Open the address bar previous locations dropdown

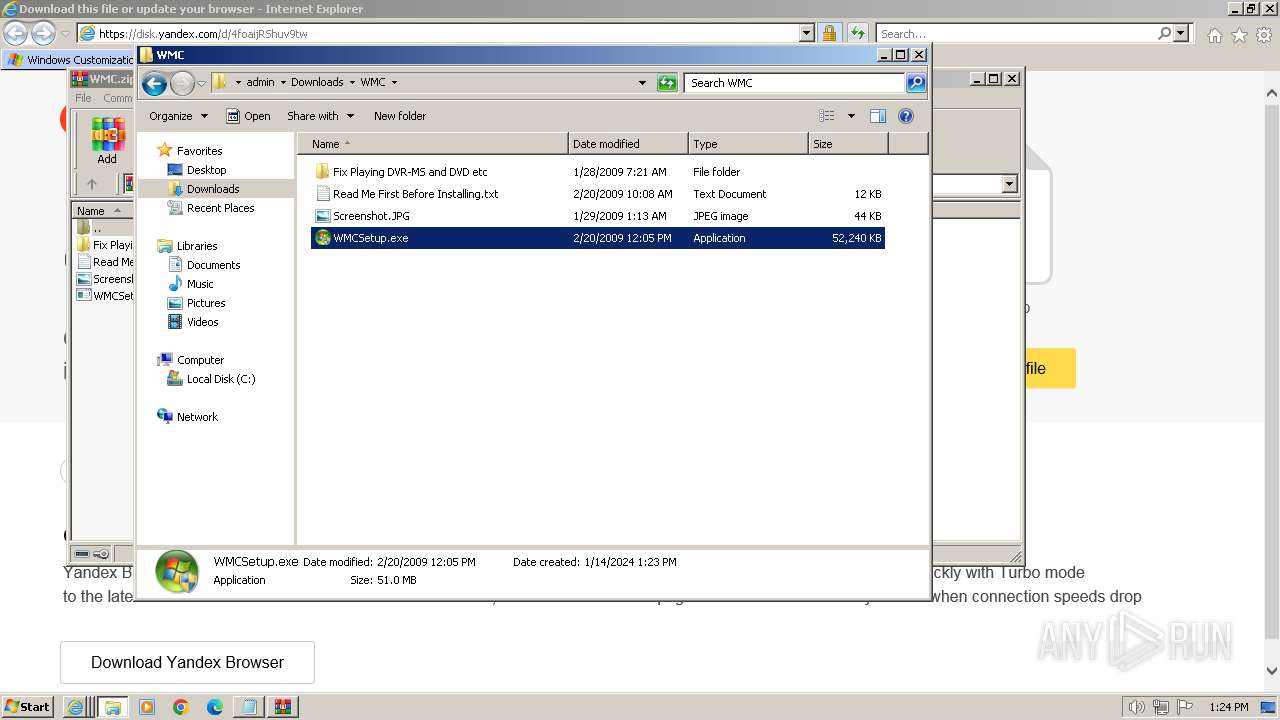[x=642, y=83]
